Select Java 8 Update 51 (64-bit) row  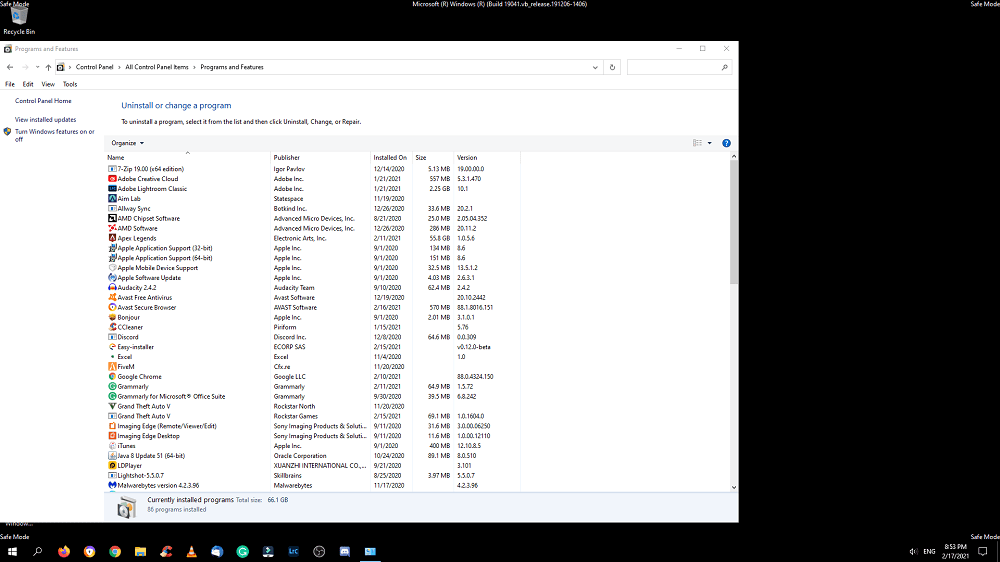(312, 455)
